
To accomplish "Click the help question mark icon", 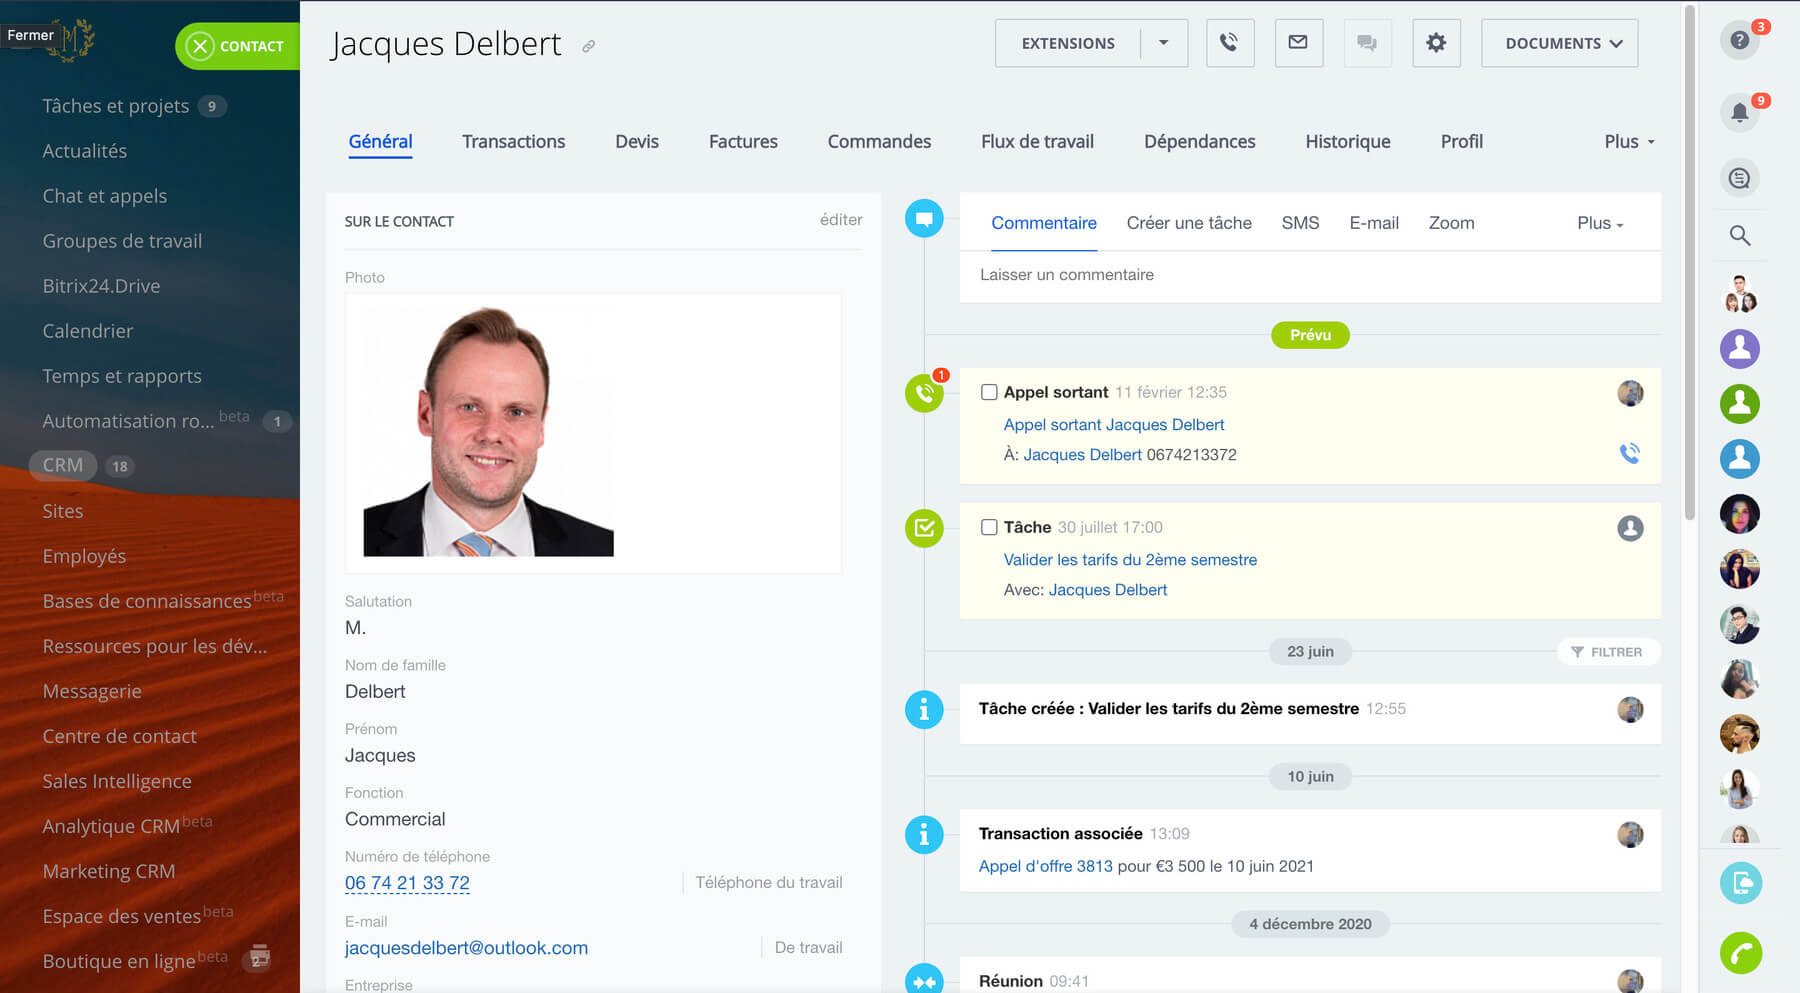I will tap(1740, 41).
